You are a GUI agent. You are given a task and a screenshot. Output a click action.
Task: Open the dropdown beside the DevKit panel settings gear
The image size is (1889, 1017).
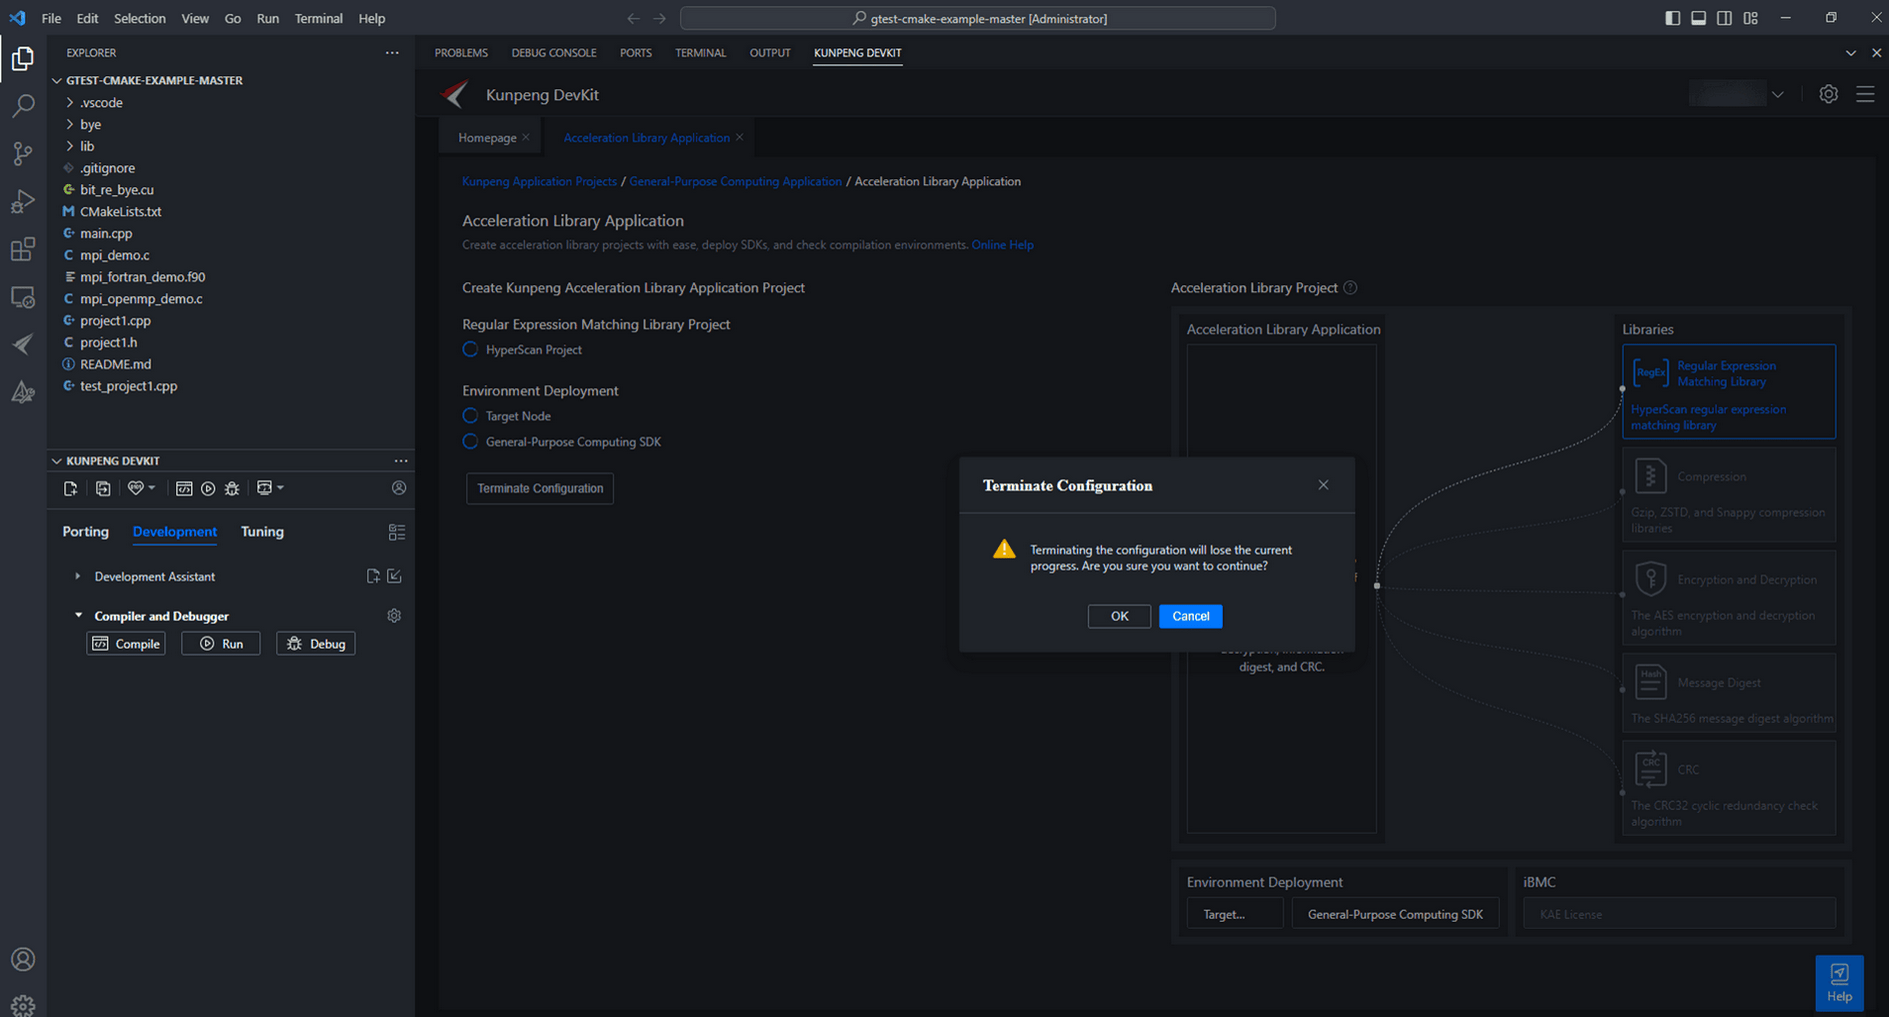(1777, 94)
